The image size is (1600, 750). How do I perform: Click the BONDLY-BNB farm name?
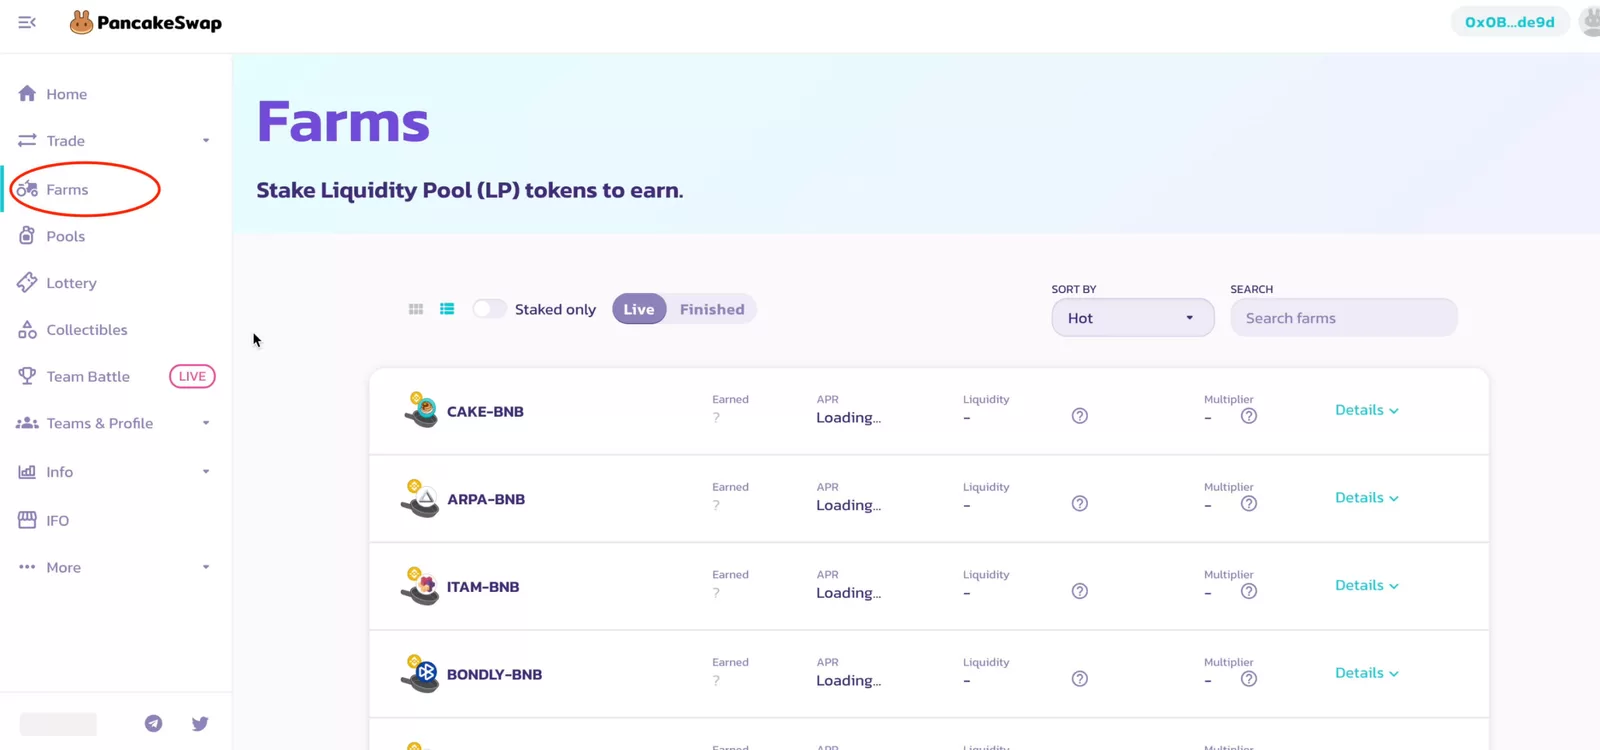click(x=494, y=674)
